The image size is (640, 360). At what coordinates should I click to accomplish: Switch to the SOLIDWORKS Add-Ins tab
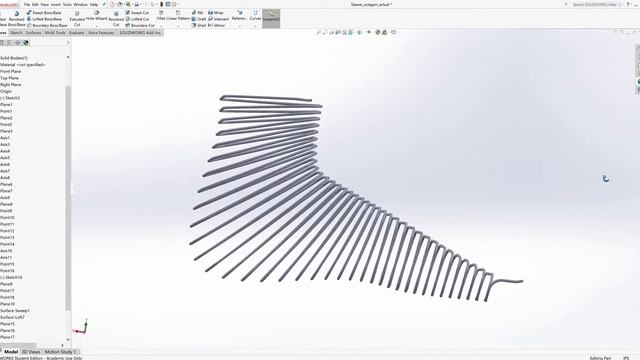[x=140, y=33]
